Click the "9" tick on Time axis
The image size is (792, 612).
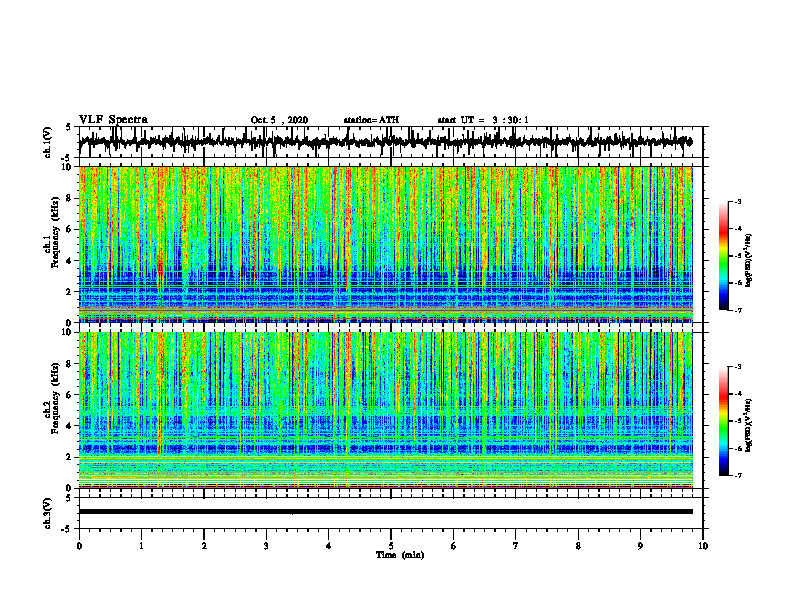tap(640, 546)
